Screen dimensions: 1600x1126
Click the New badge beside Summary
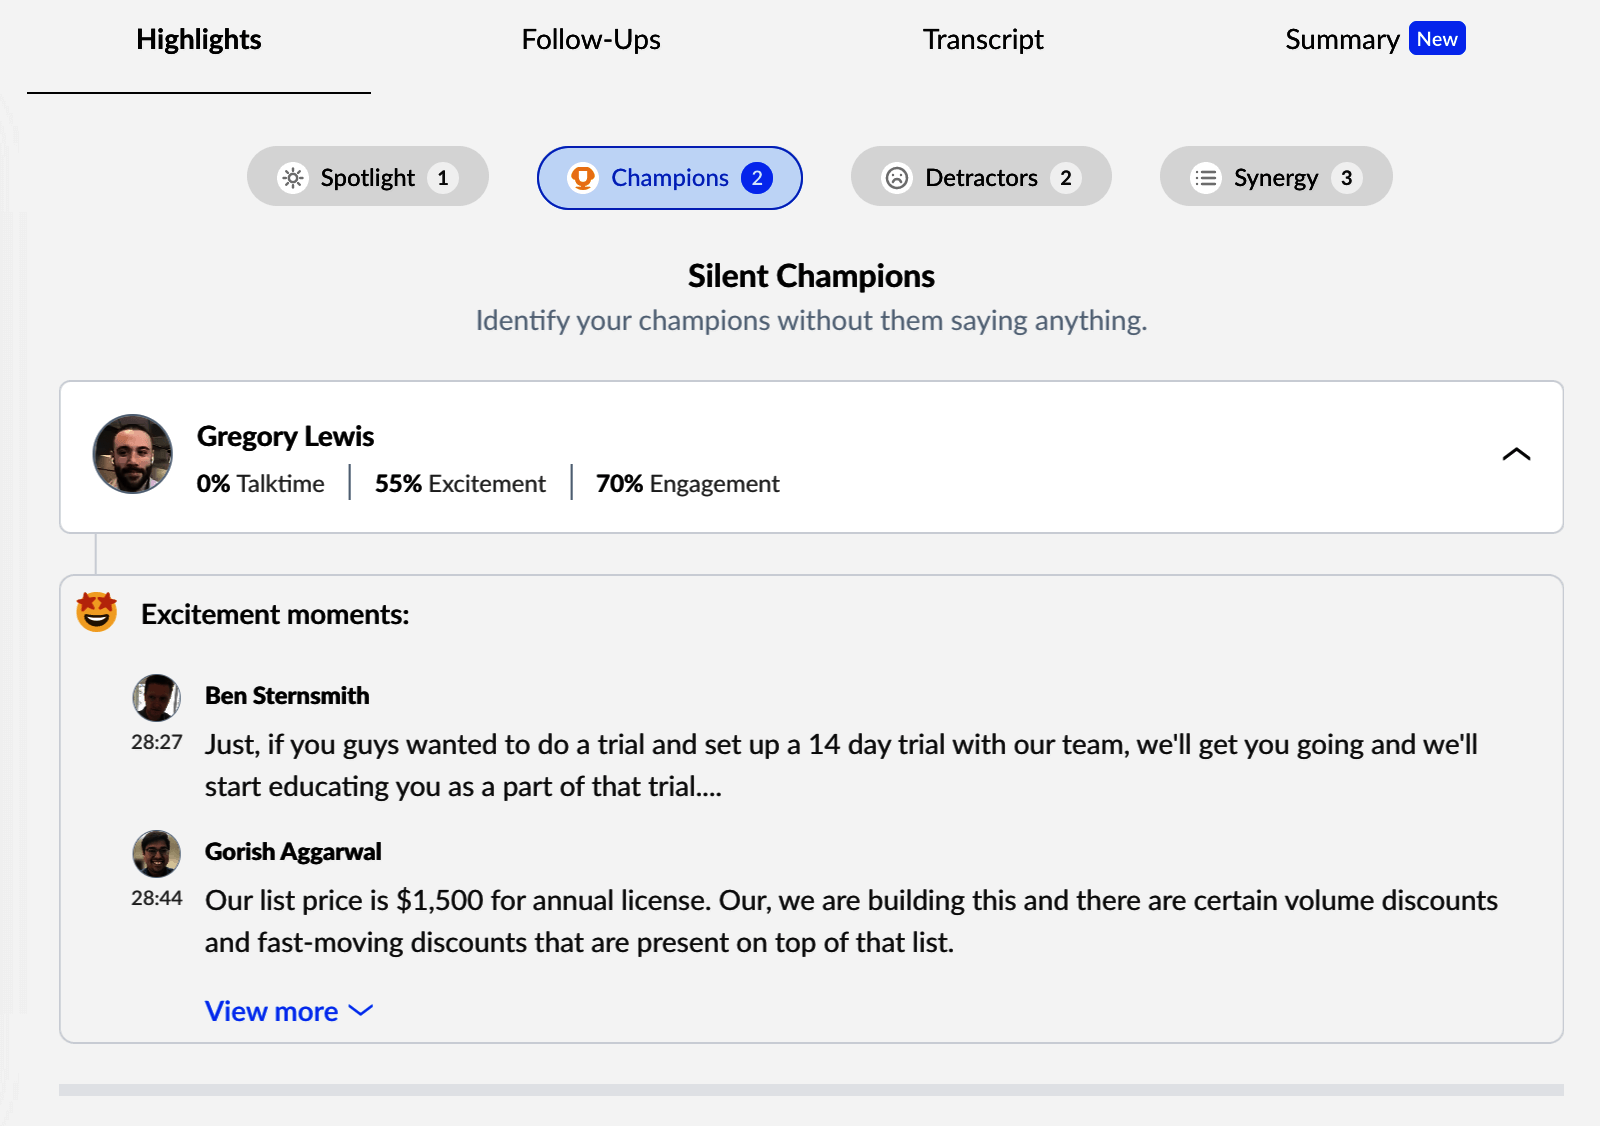1437,39
